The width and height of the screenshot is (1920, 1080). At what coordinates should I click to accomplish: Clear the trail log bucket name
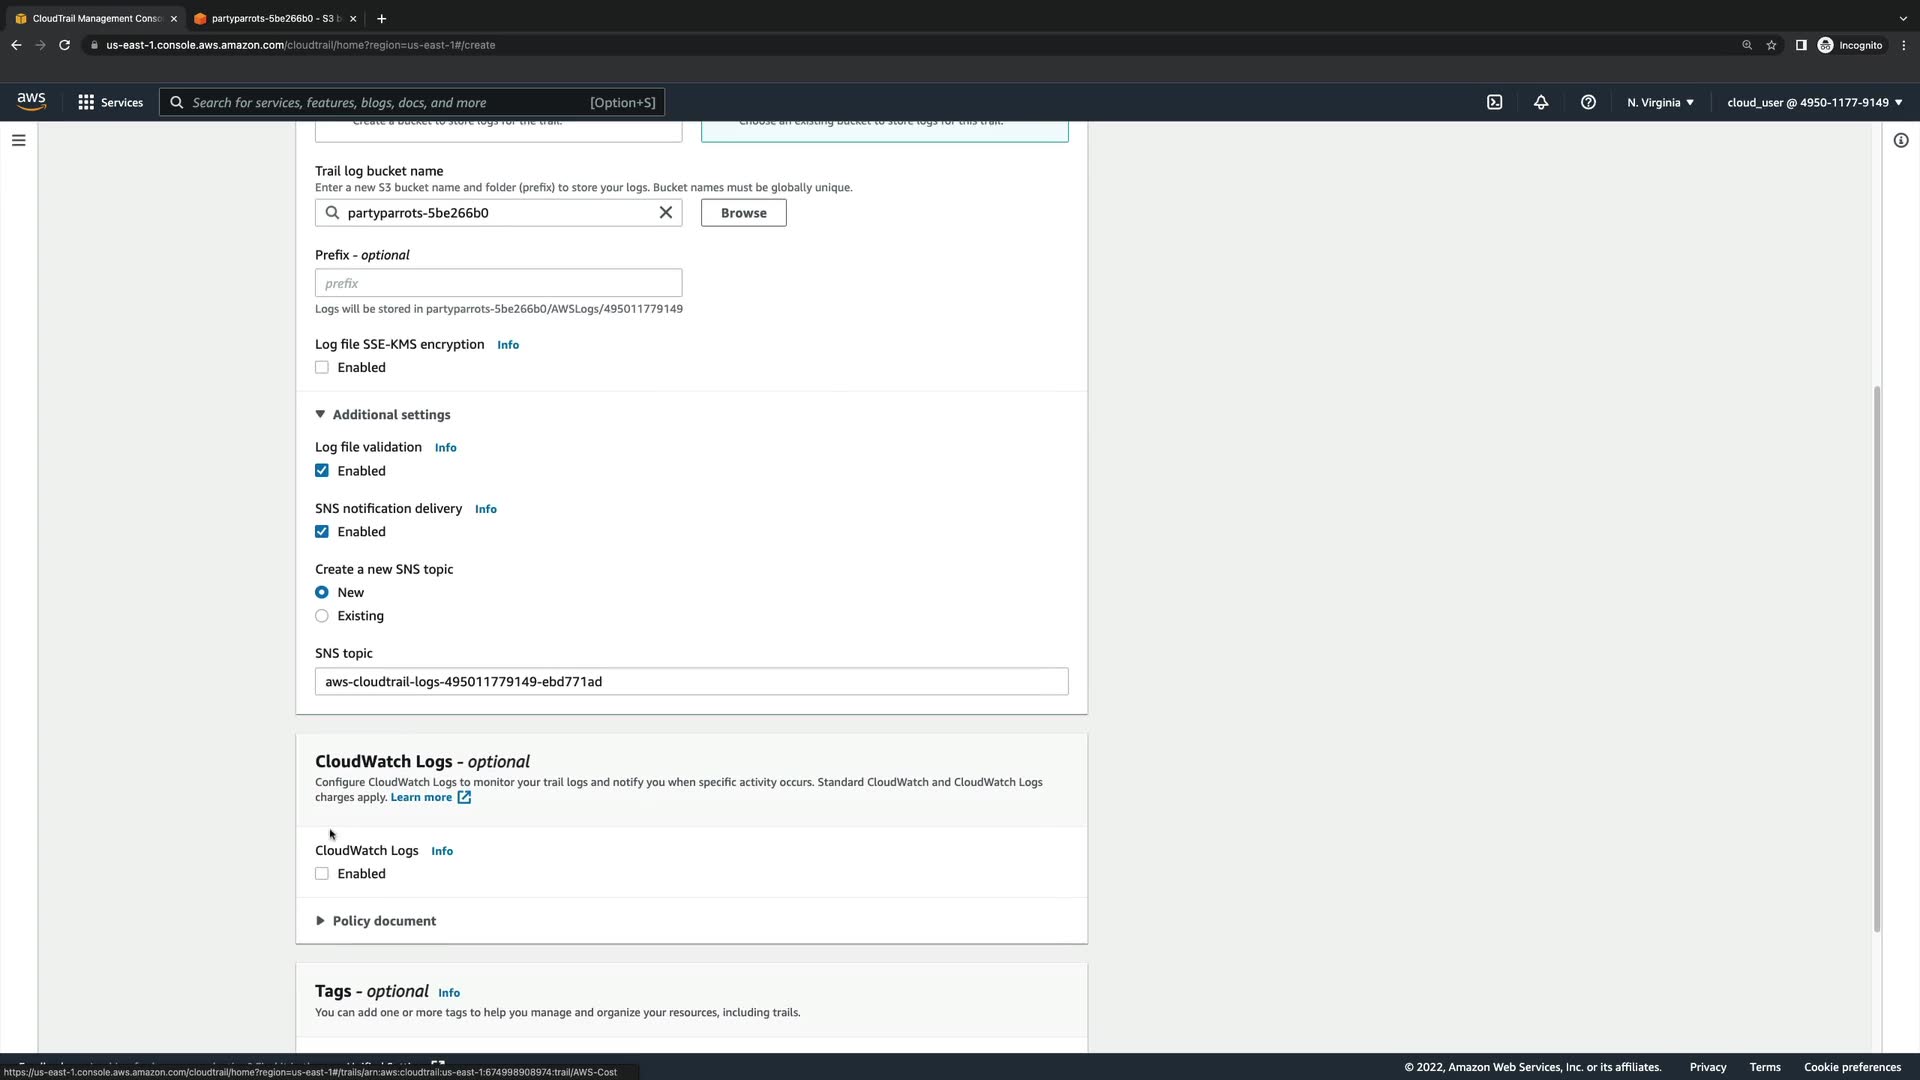click(666, 212)
